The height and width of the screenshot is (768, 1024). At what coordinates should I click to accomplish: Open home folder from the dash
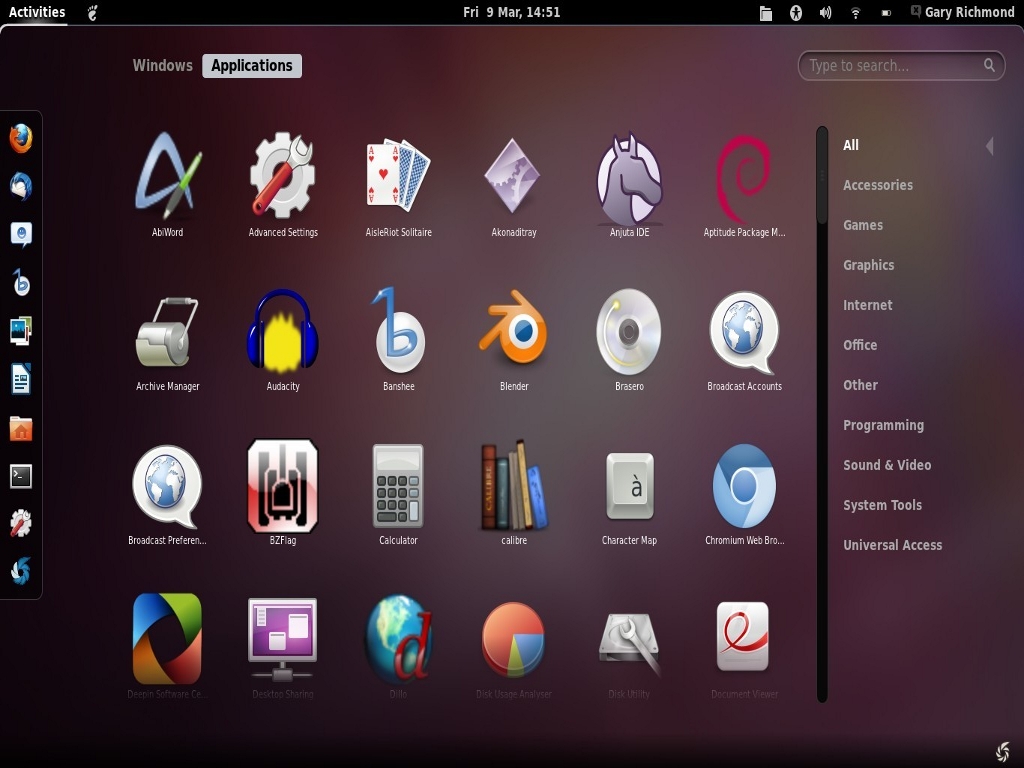coord(21,428)
